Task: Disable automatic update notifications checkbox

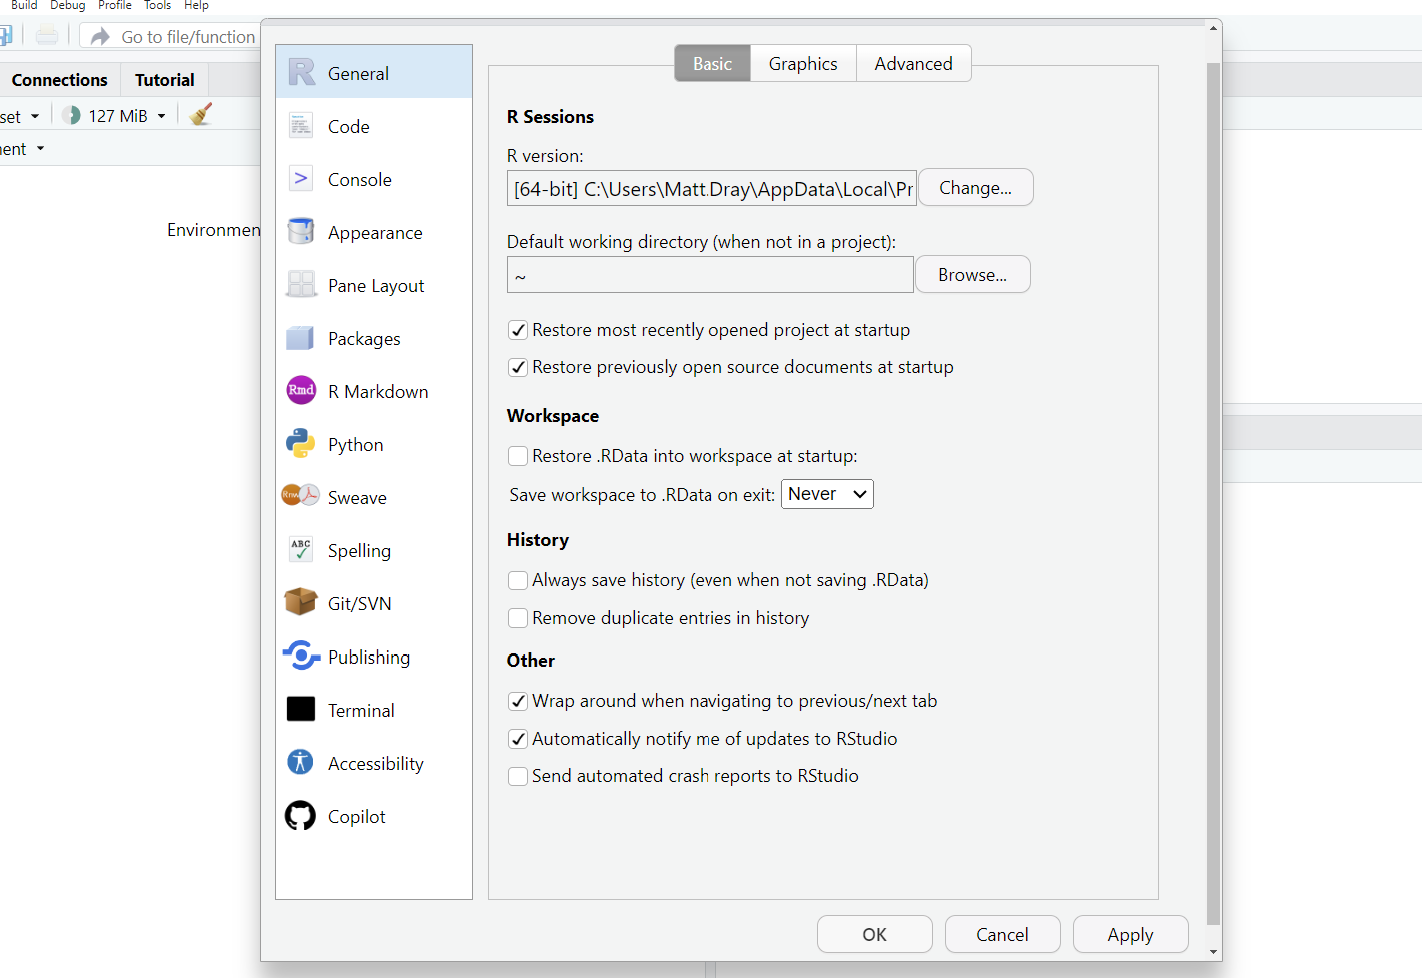Action: (x=518, y=739)
